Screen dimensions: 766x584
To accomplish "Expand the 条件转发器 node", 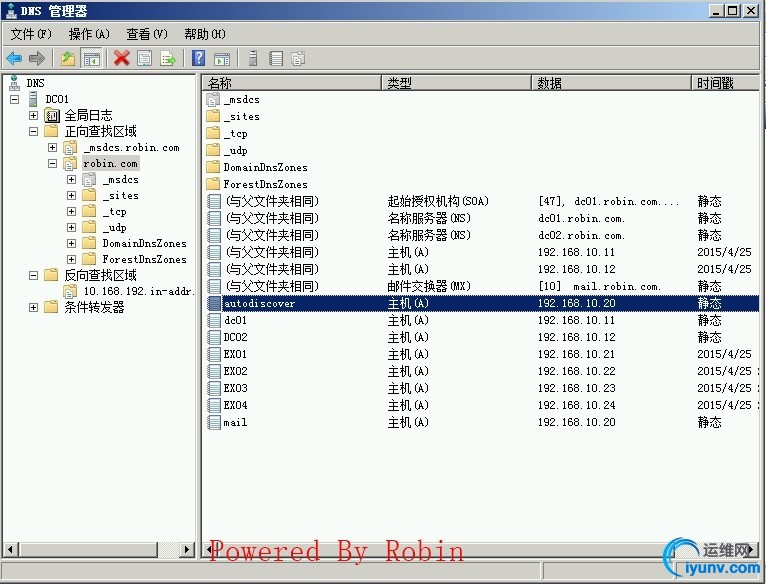I will [x=33, y=307].
